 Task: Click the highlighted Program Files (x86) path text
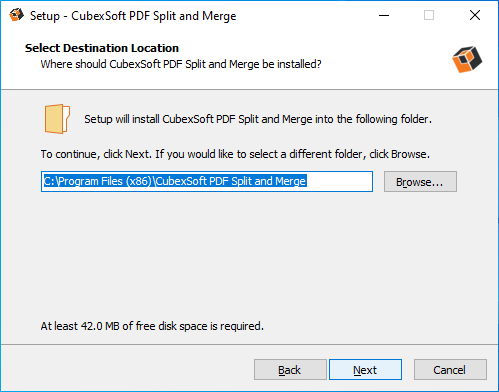pos(175,181)
